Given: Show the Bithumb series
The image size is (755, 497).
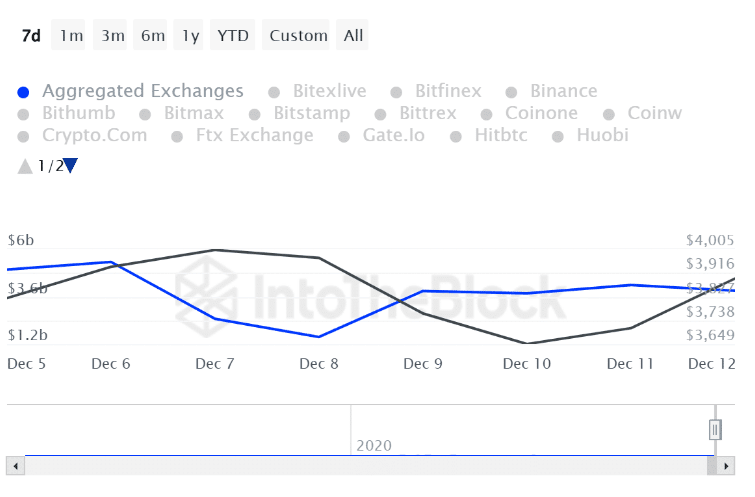Looking at the screenshot, I should point(78,113).
